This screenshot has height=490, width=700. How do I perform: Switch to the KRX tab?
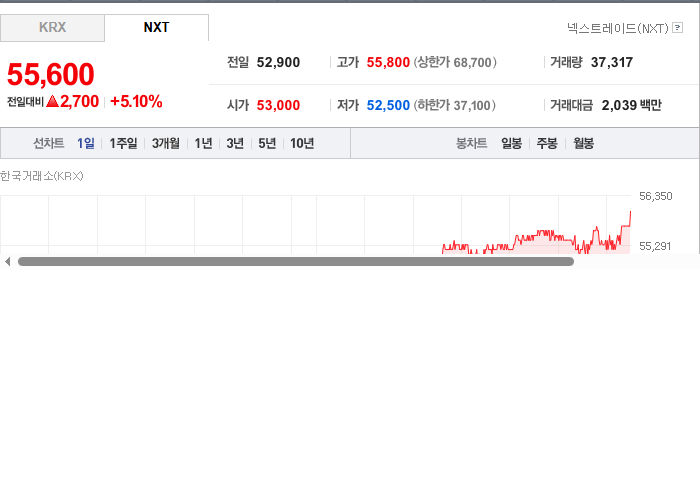[52, 28]
